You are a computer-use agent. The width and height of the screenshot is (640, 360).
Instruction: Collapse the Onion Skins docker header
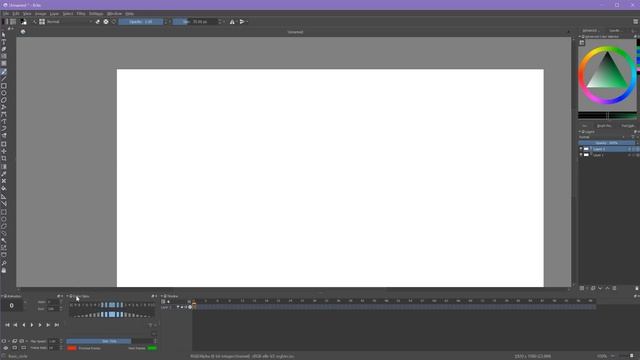coord(68,296)
